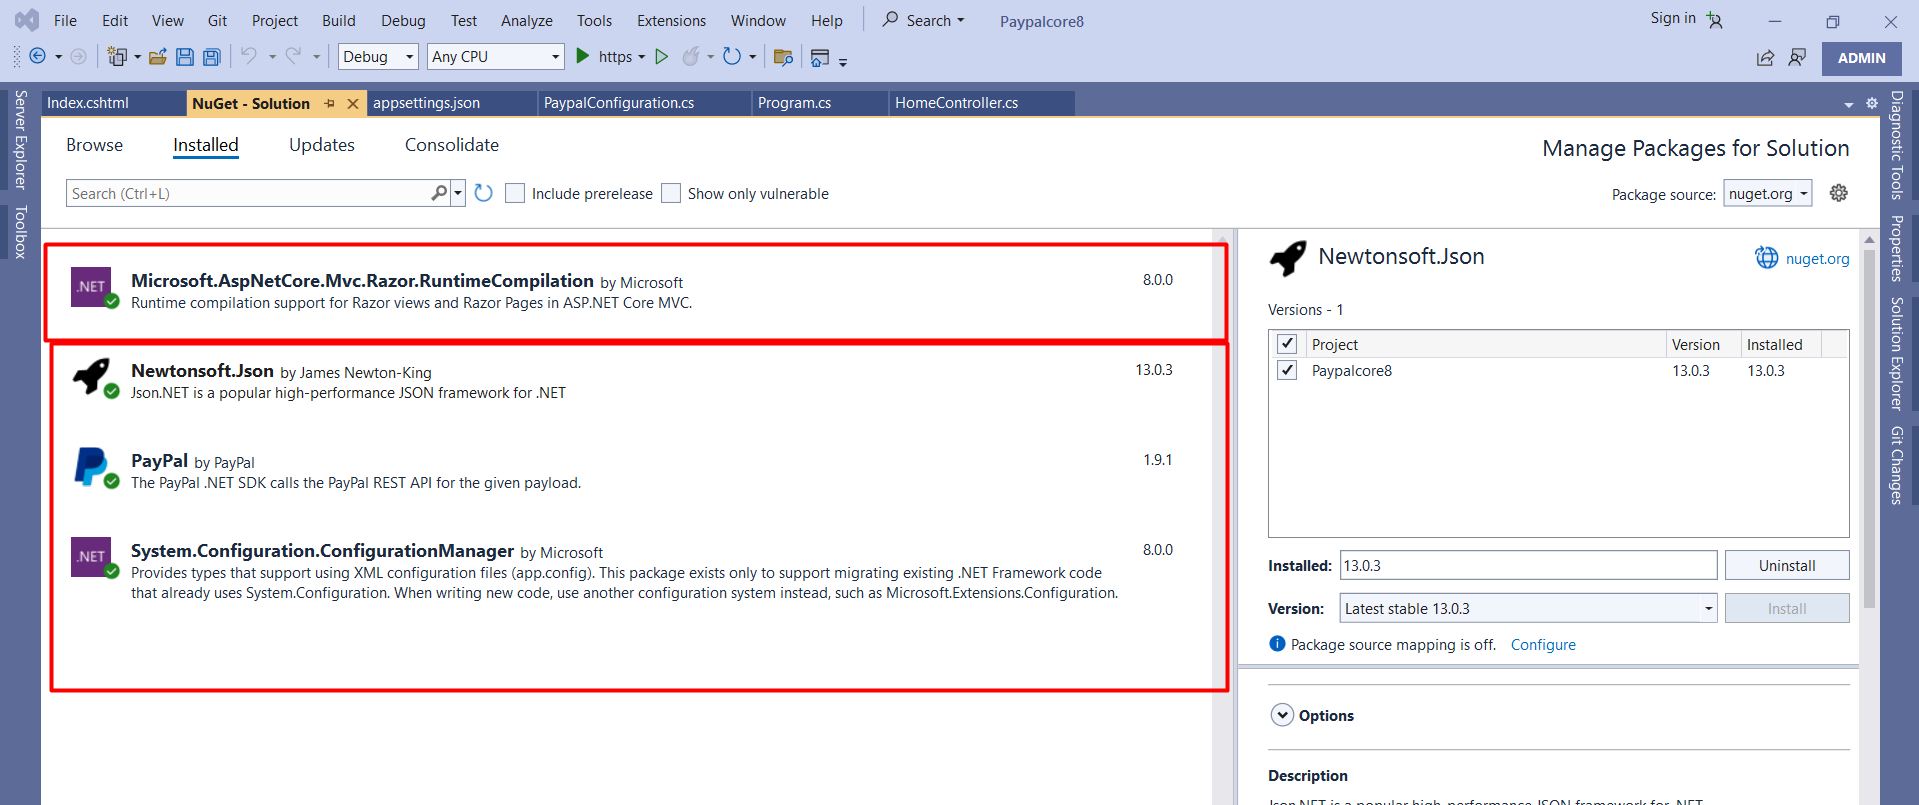Save the current file with Save icon
This screenshot has height=805, width=1919.
click(185, 57)
